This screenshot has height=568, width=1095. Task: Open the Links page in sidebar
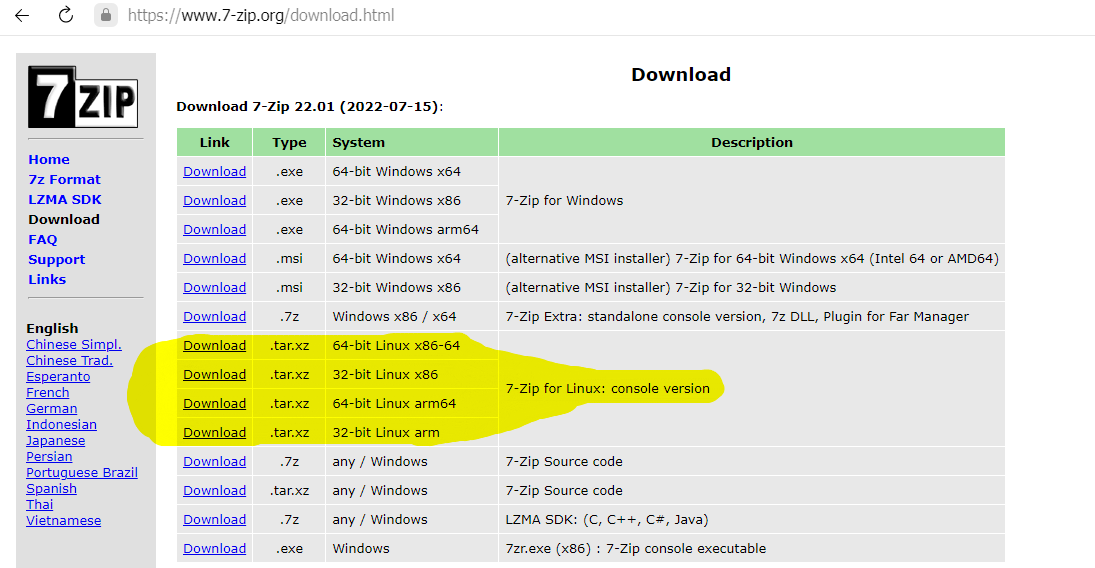pyautogui.click(x=47, y=279)
